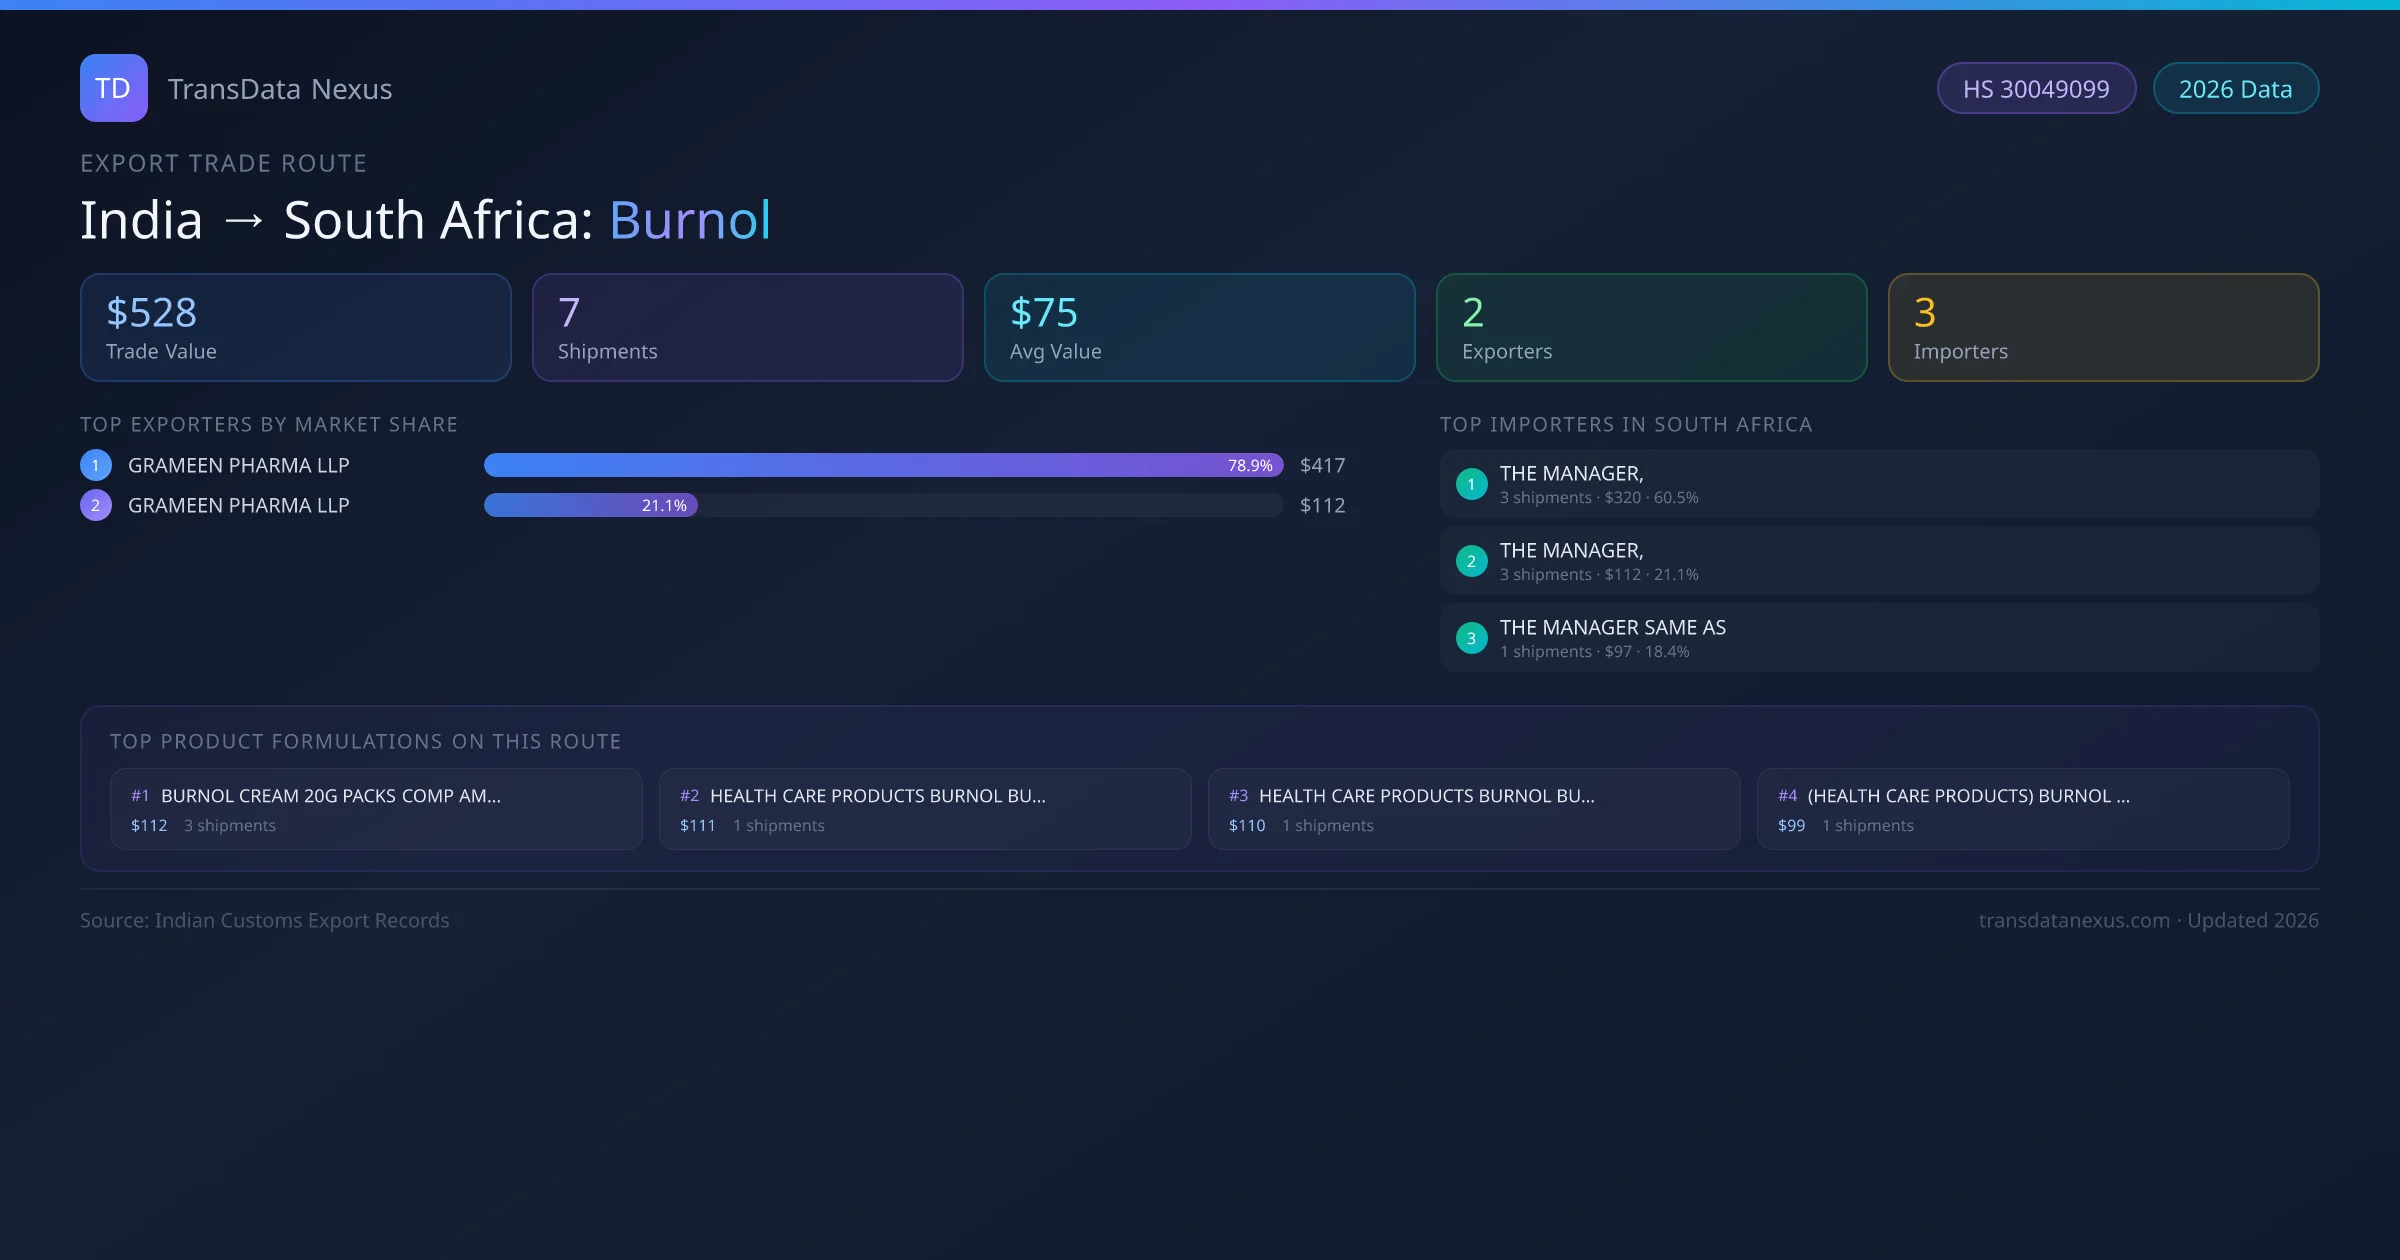Screen dimensions: 2400x1260
Task: Click the 2026 Data pill
Action: point(2235,89)
